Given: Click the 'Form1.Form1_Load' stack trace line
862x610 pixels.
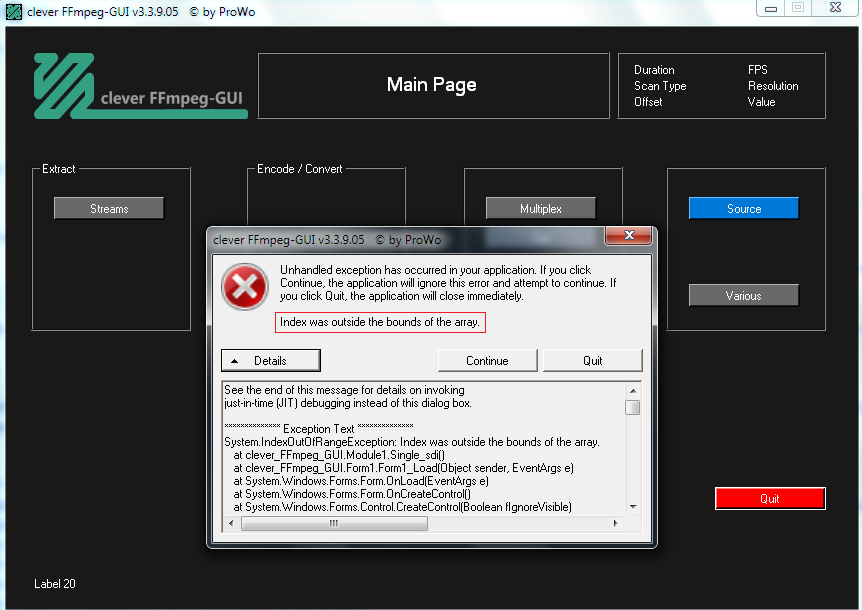Looking at the screenshot, I should coord(404,468).
